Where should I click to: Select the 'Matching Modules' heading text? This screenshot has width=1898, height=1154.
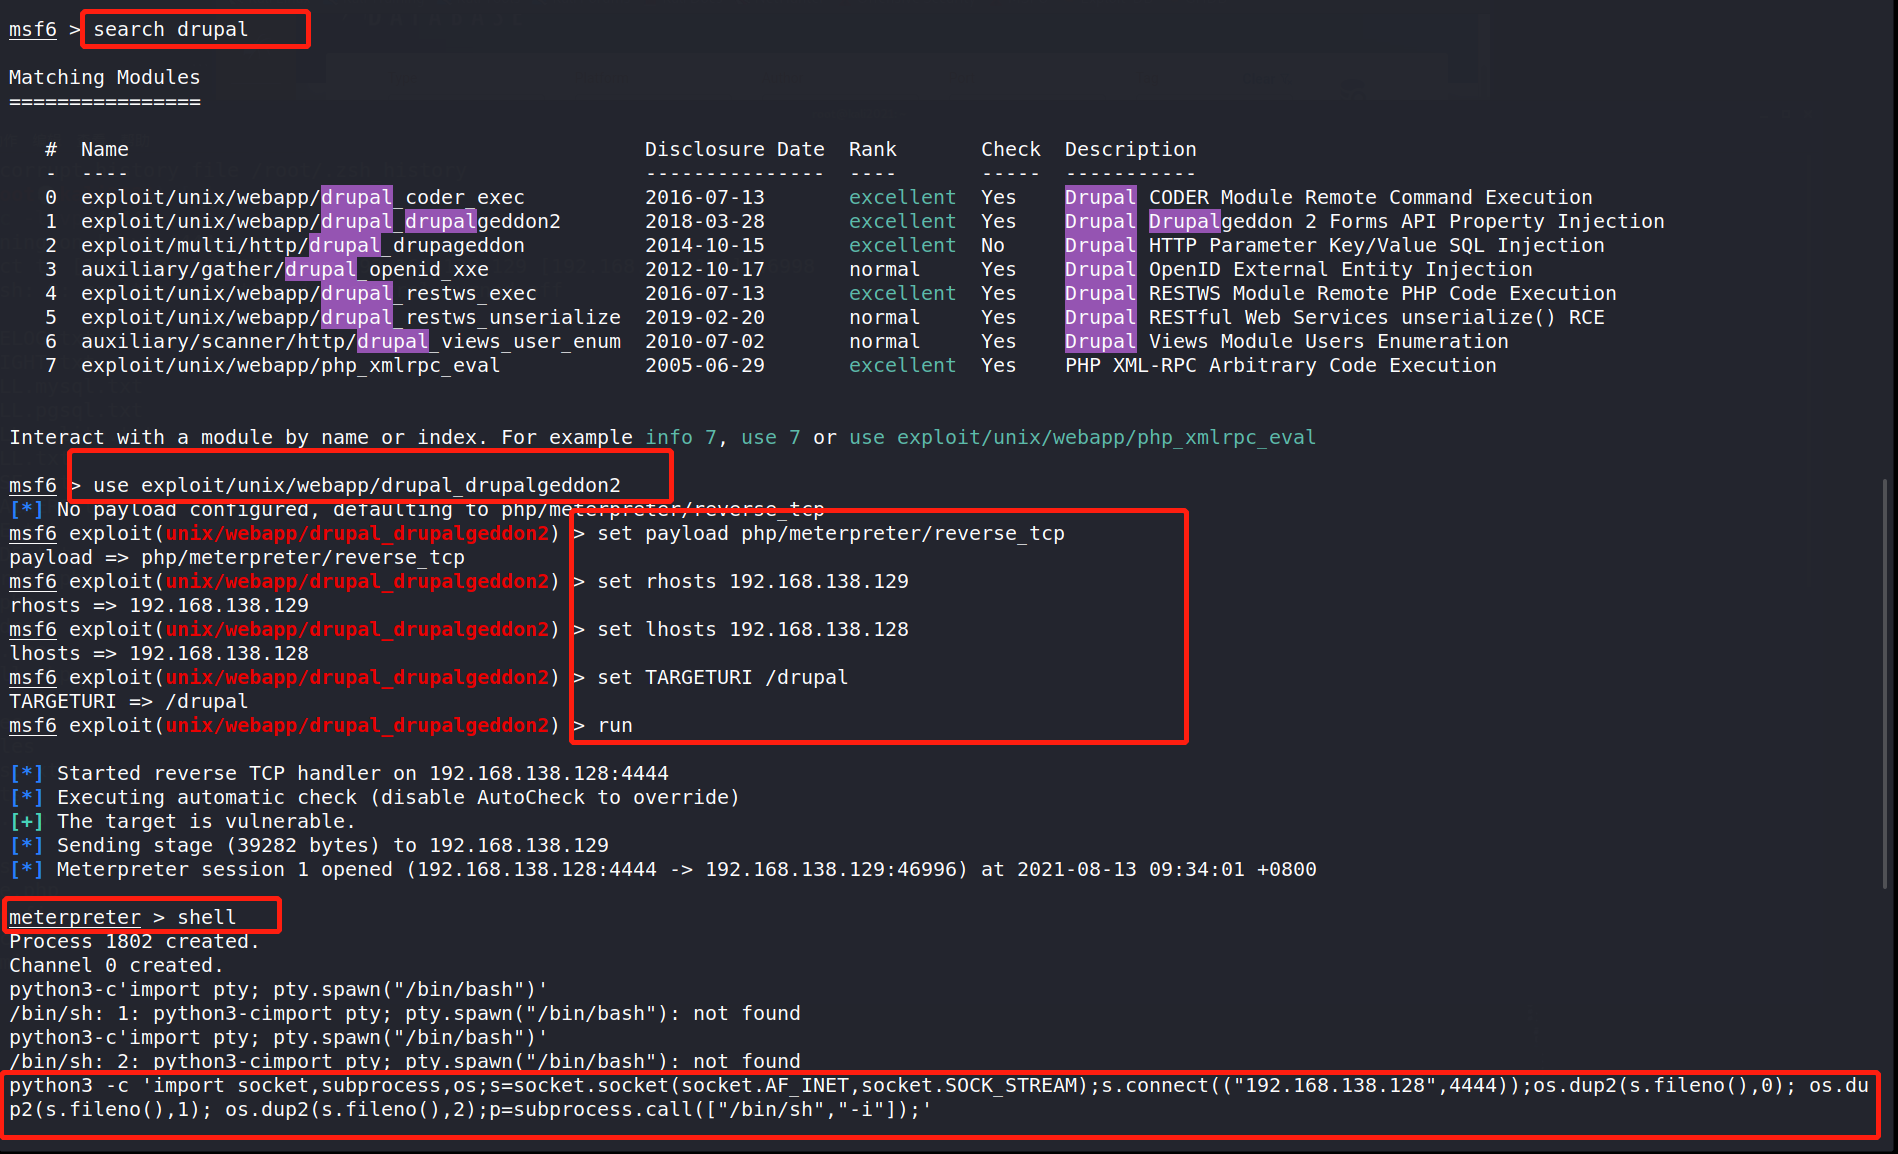[104, 77]
